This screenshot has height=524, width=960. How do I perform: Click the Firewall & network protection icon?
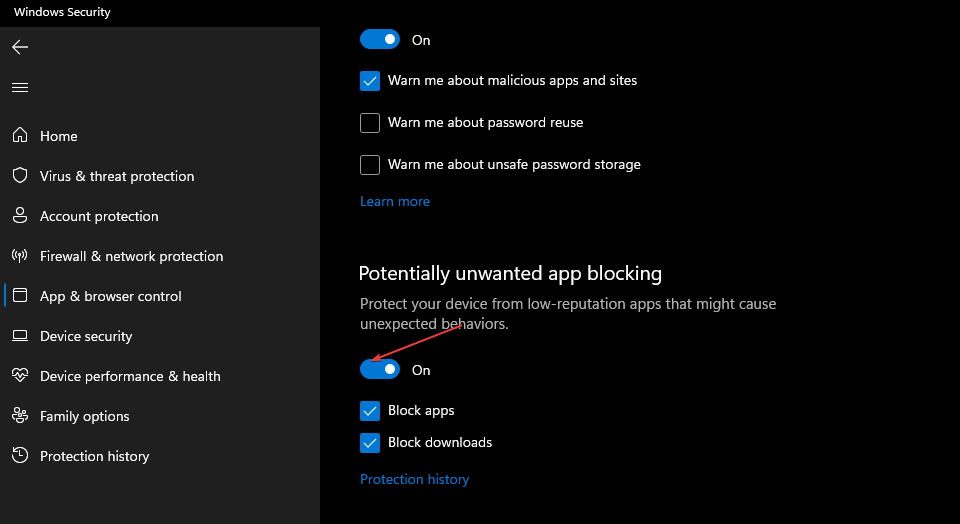pos(20,256)
